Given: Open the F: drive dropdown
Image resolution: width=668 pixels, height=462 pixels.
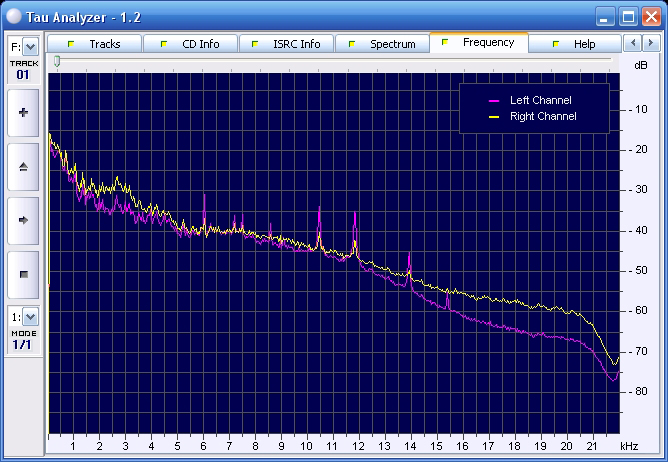Looking at the screenshot, I should pos(30,47).
